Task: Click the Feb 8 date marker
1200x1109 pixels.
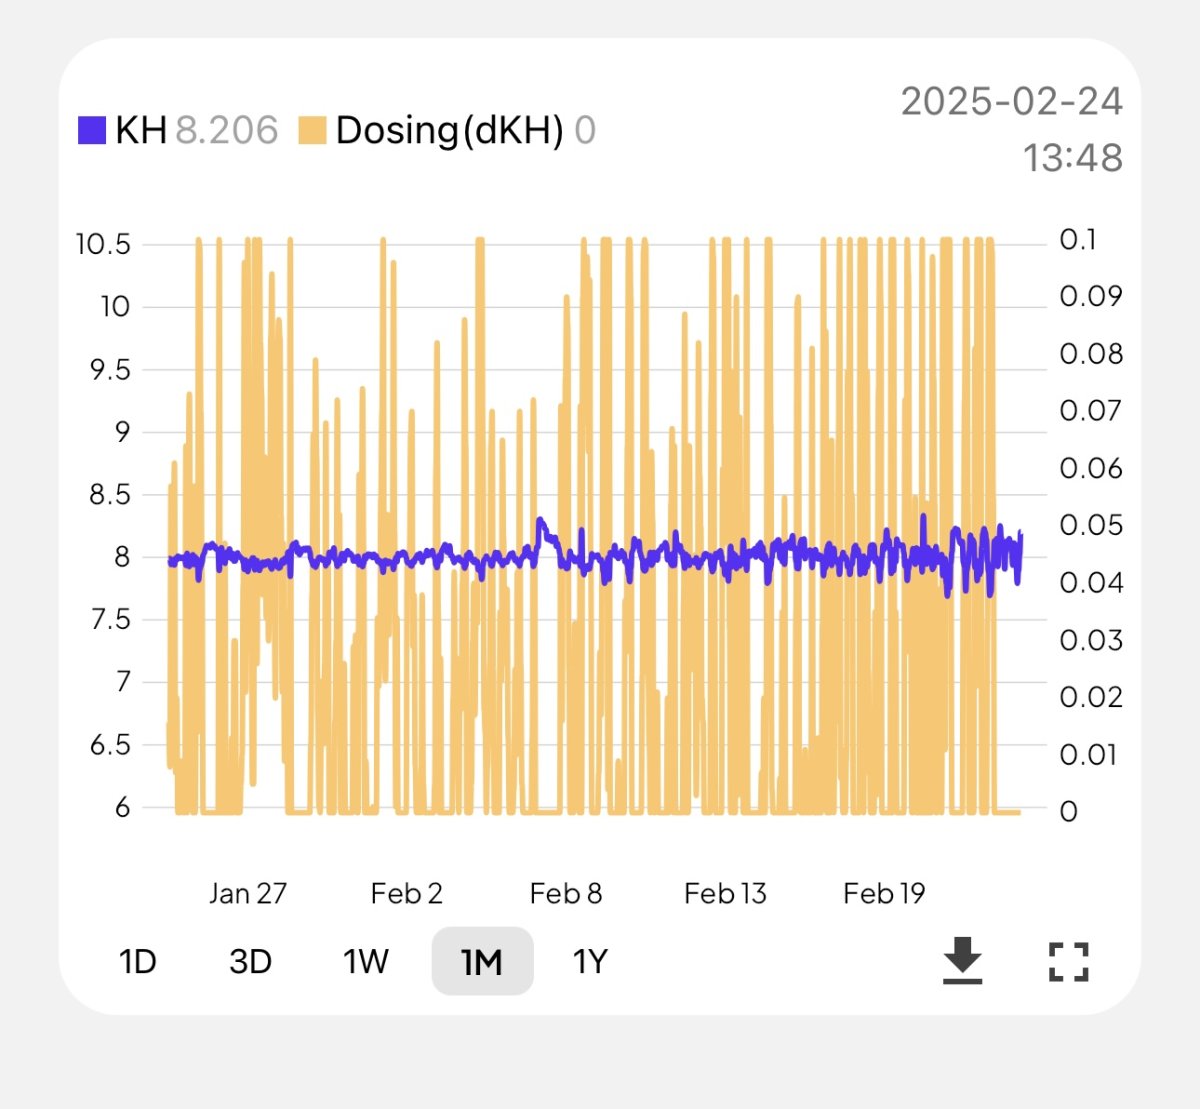Action: point(565,893)
